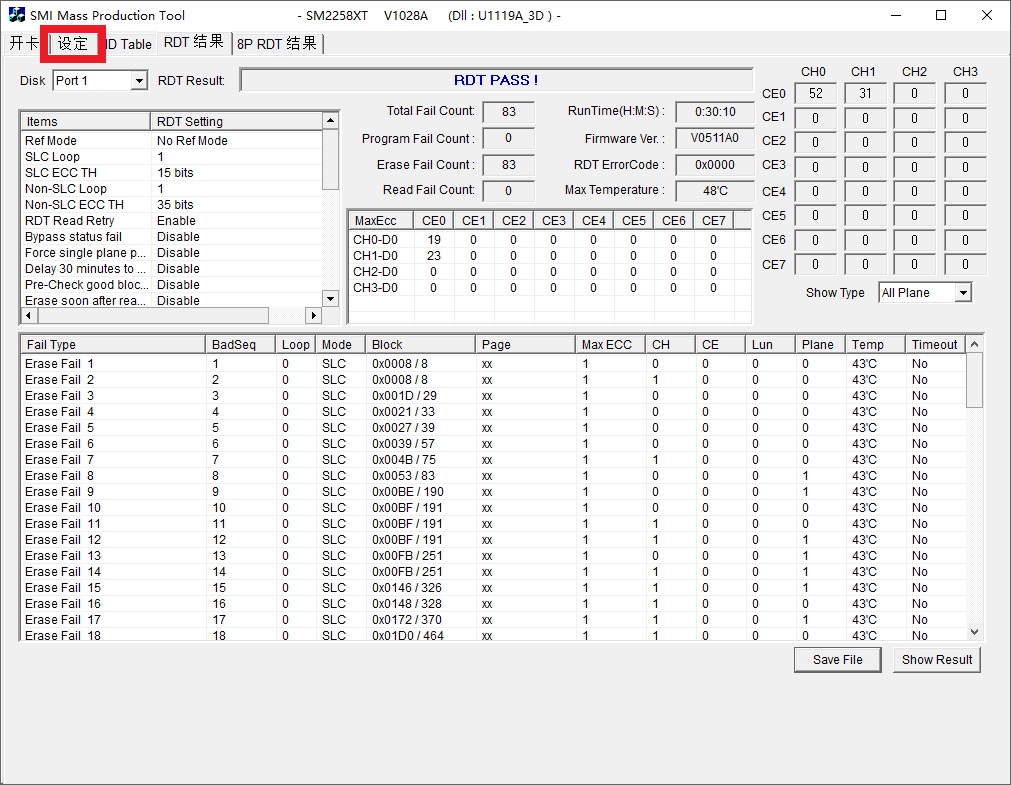The height and width of the screenshot is (785, 1011).
Task: Switch to the 开卡 tab
Action: click(x=24, y=44)
